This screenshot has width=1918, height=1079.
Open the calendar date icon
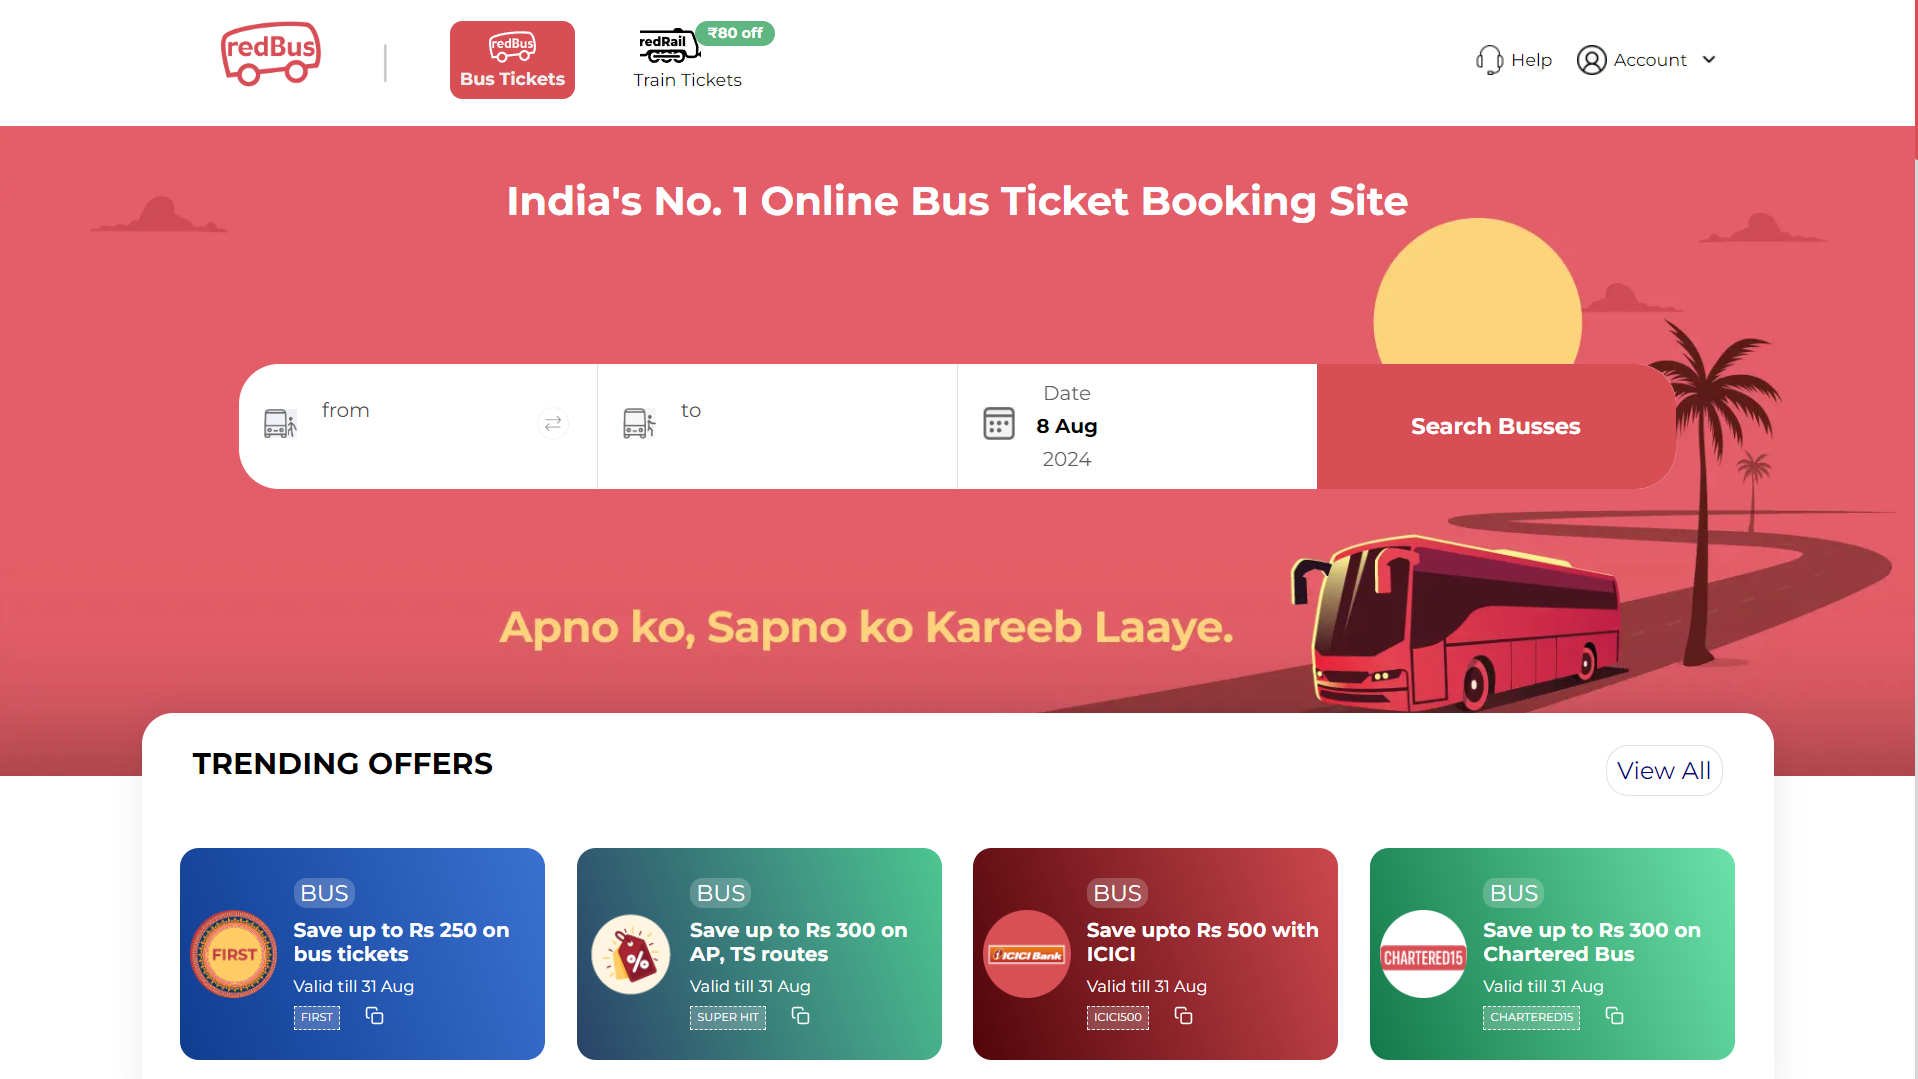[998, 424]
